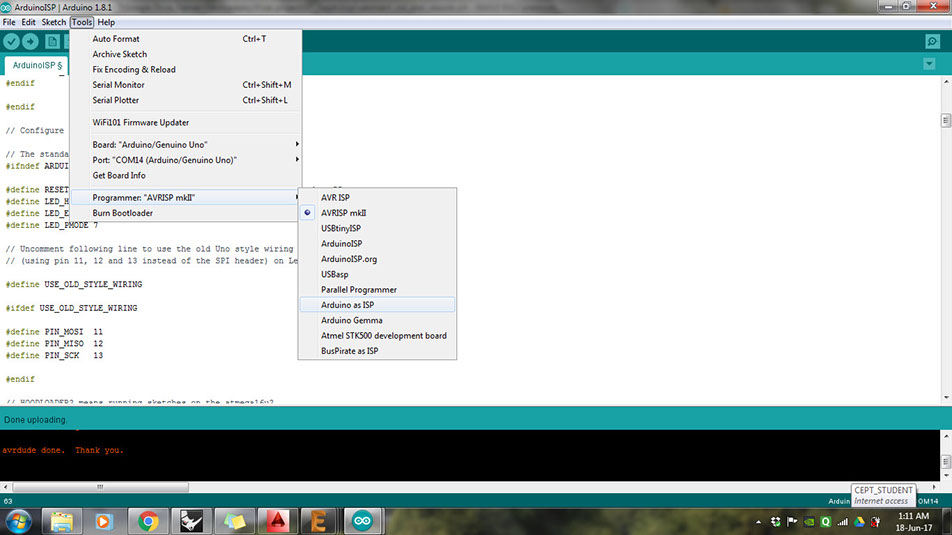Click Get Board Info
This screenshot has width=952, height=535.
pos(186,175)
